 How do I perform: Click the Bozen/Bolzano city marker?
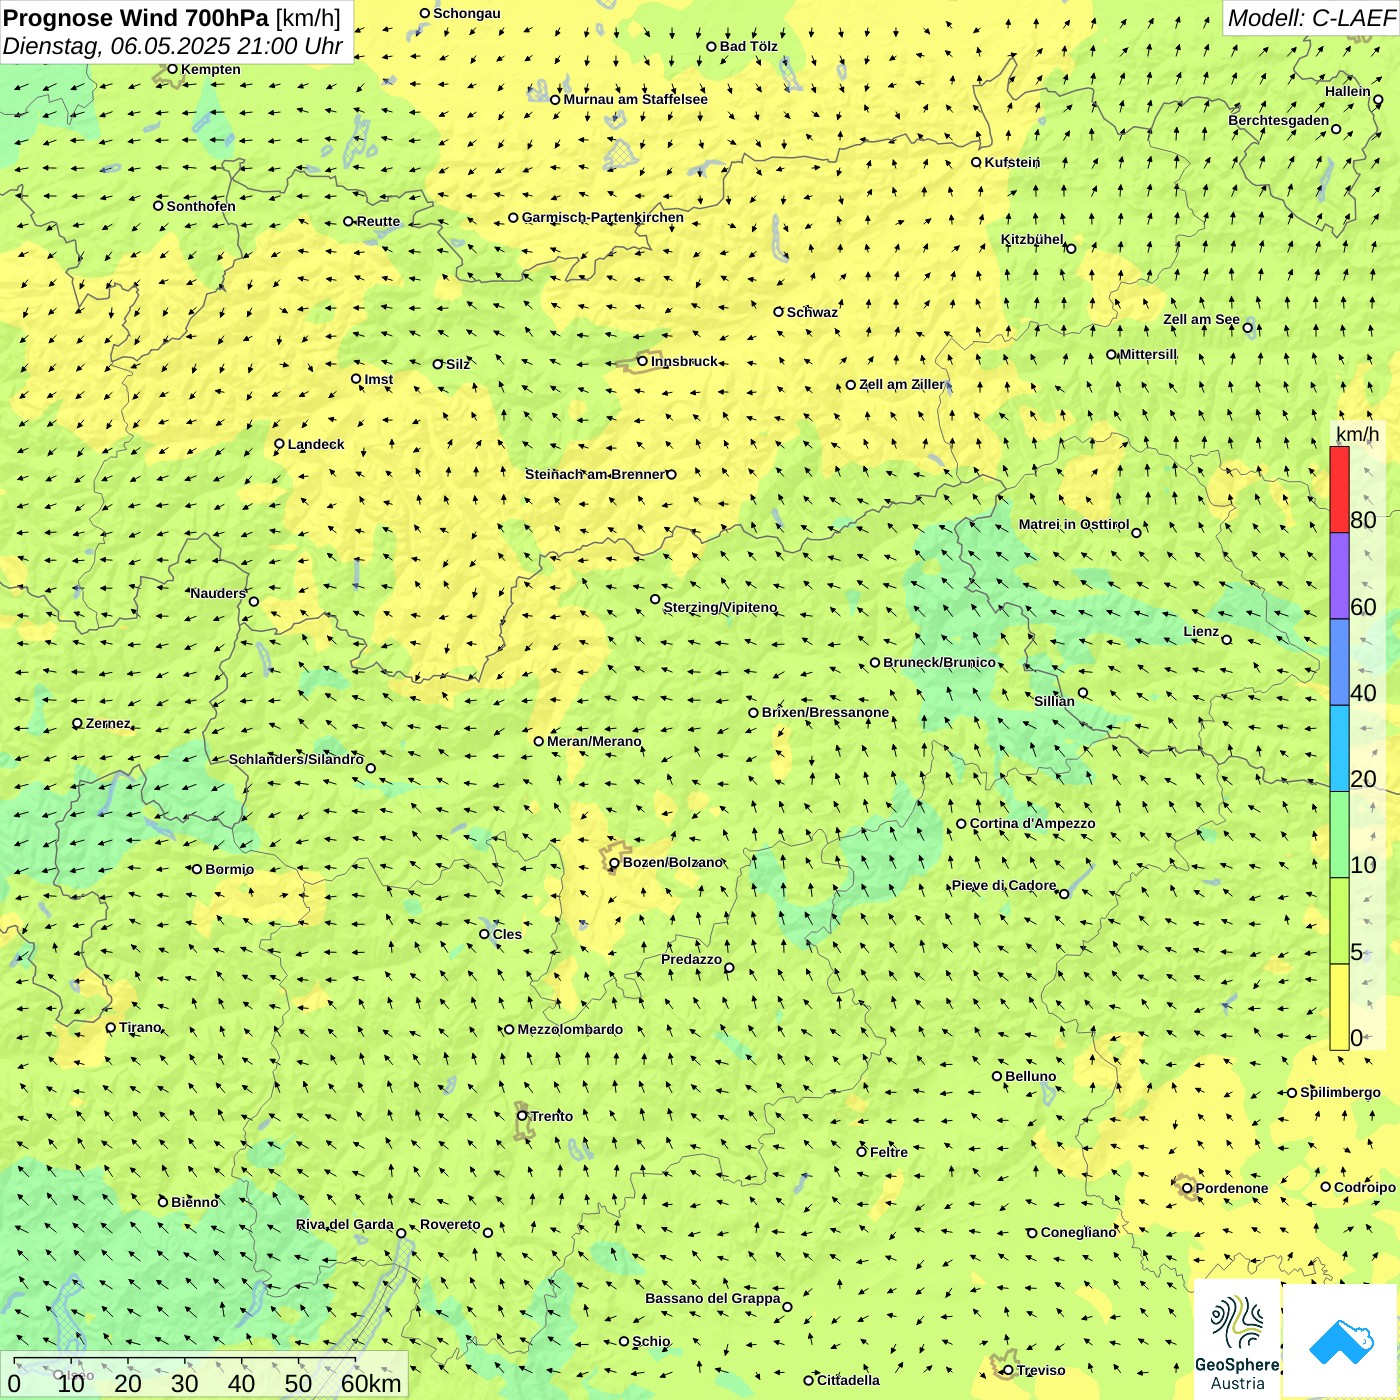tap(614, 863)
